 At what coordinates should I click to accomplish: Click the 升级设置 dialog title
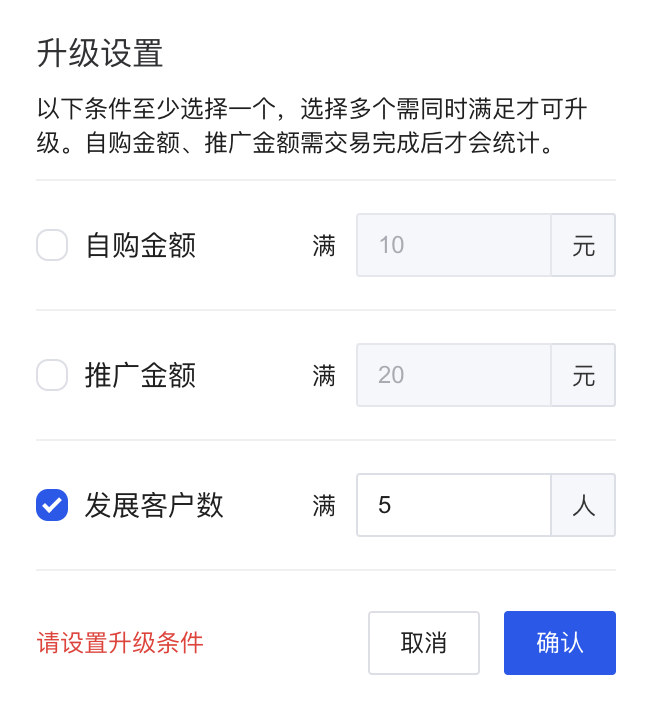tap(100, 53)
